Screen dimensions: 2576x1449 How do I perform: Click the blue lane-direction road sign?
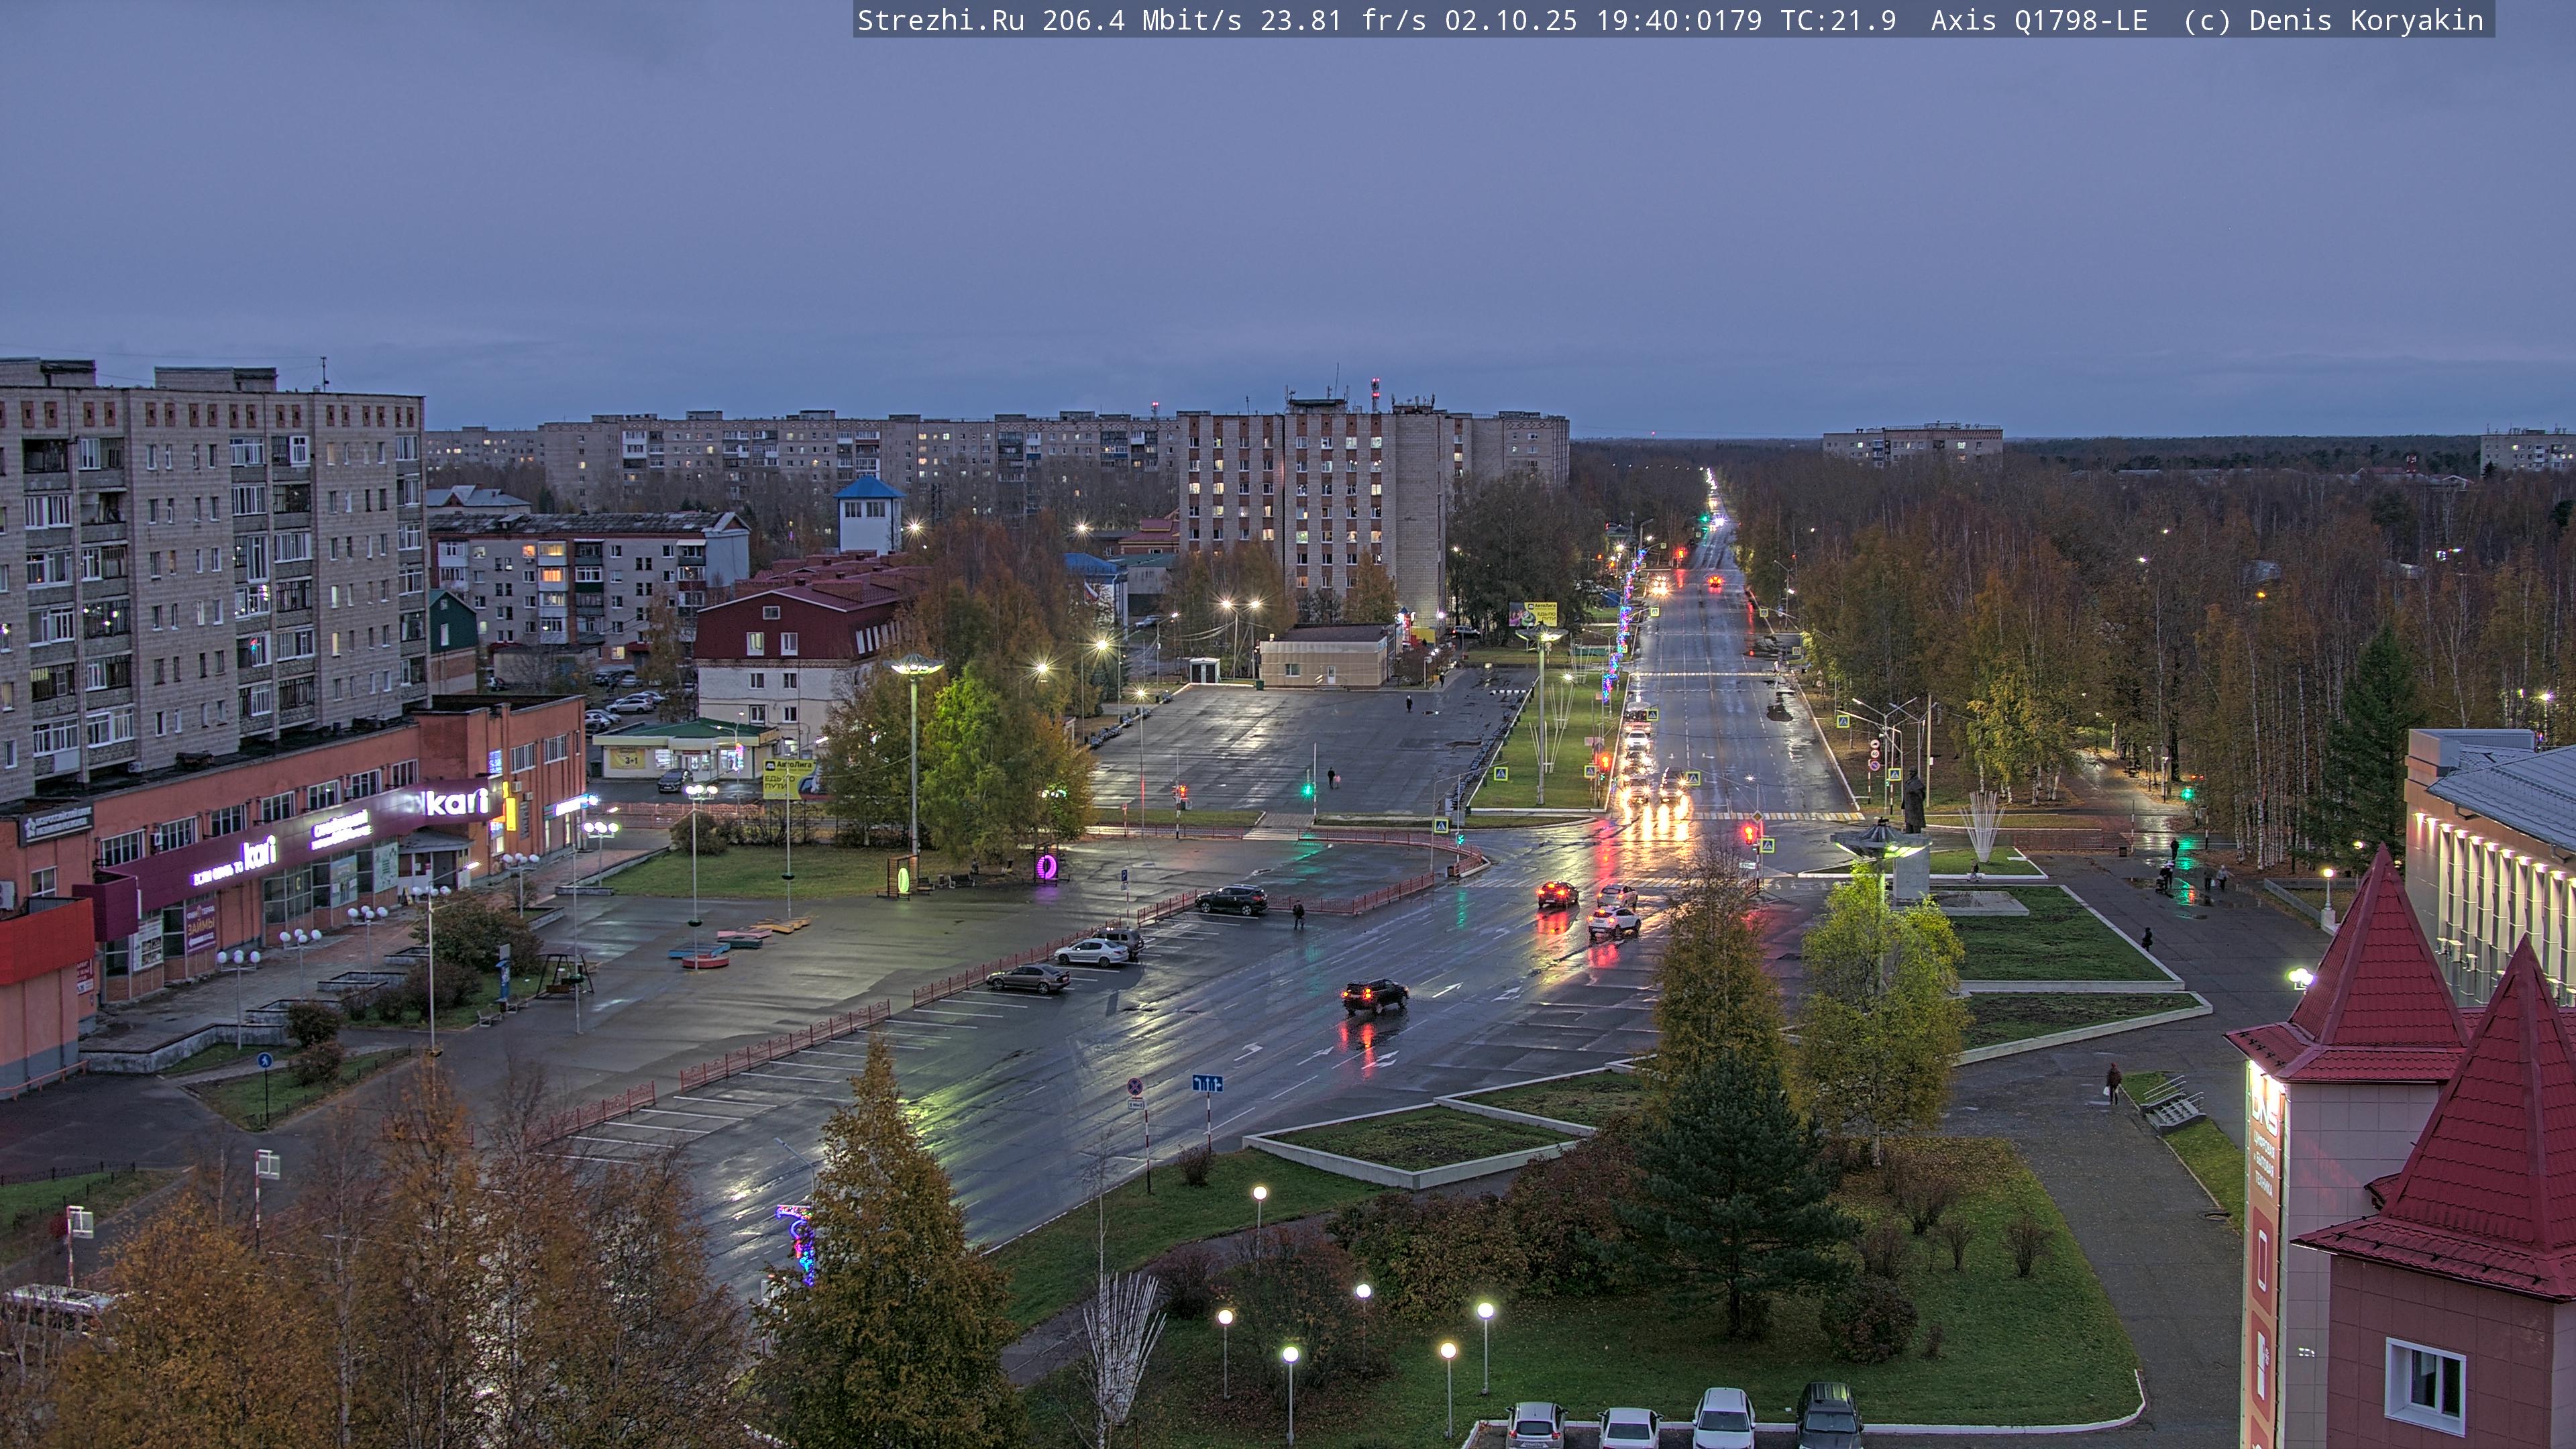tap(1207, 1083)
